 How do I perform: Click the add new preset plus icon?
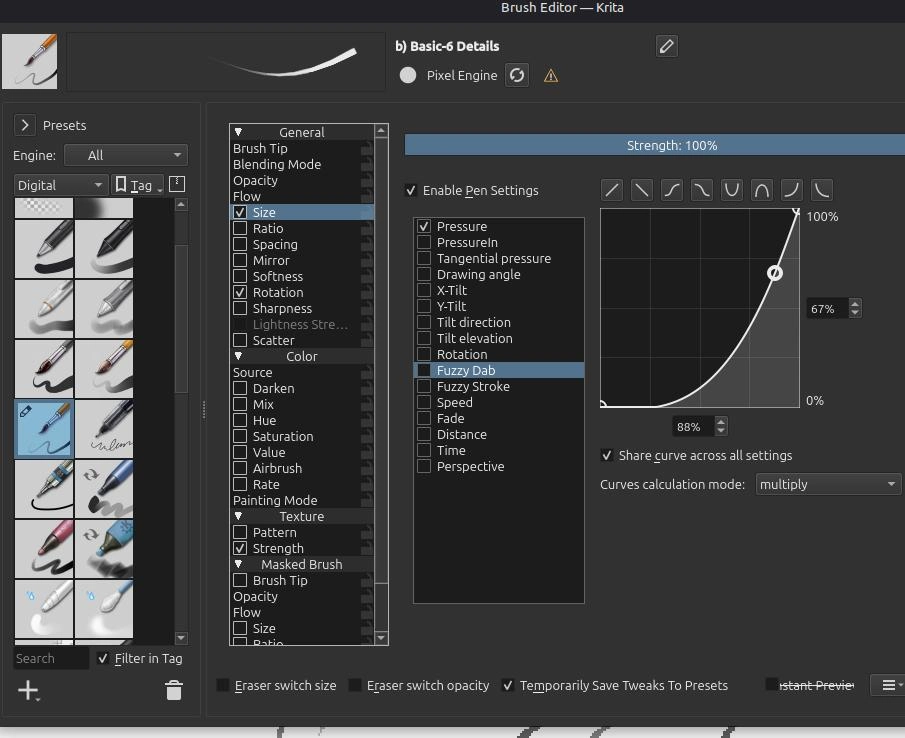(28, 690)
